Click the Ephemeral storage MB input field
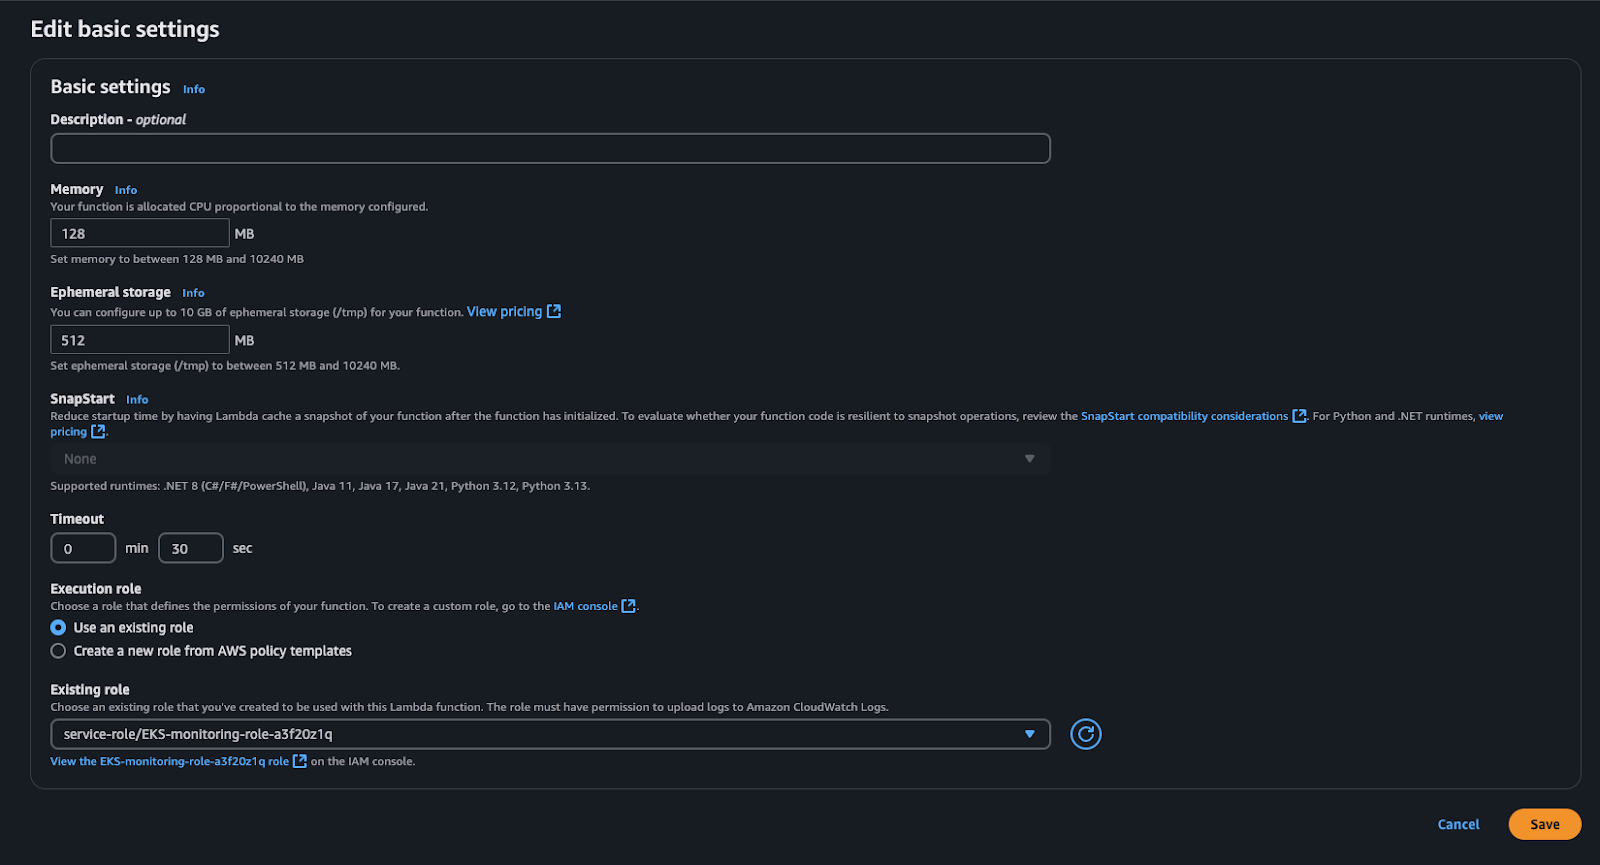This screenshot has width=1600, height=865. 140,340
